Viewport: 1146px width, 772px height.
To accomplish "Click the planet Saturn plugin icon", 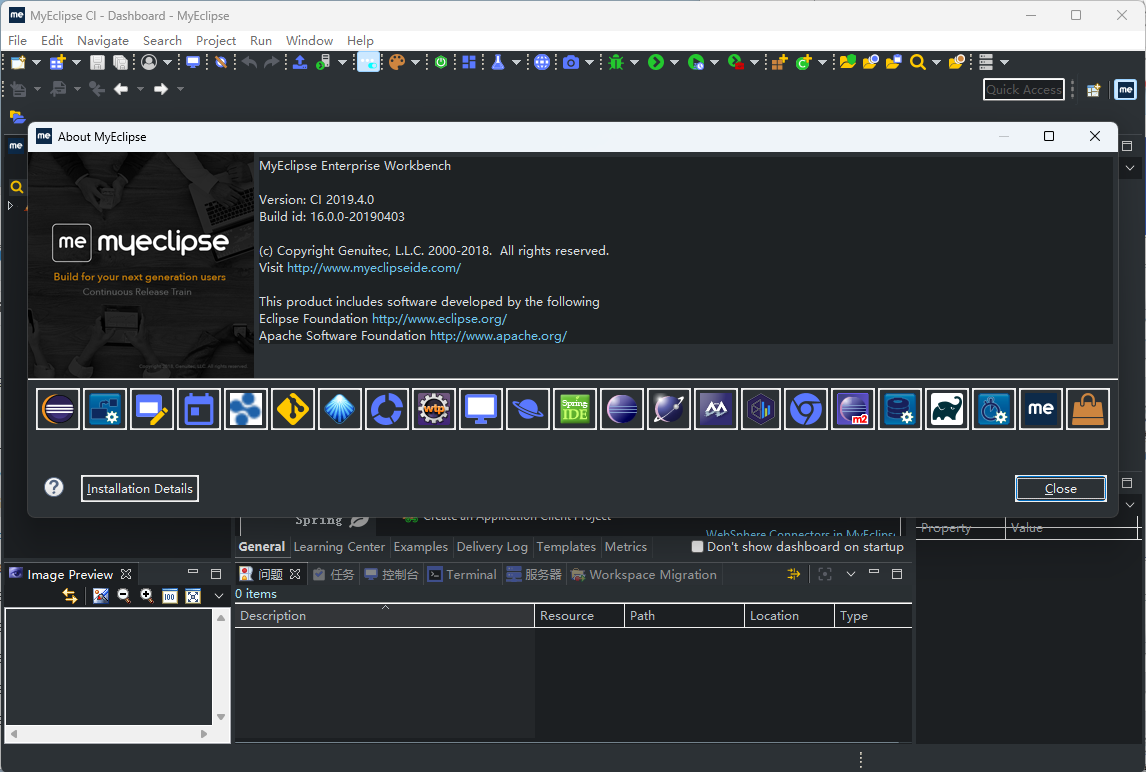I will 528,409.
